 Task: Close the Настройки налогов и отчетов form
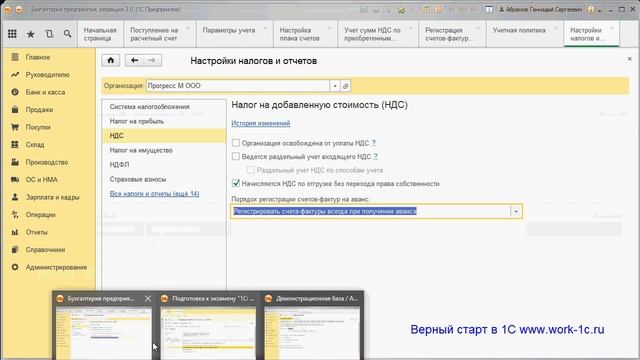(x=629, y=59)
